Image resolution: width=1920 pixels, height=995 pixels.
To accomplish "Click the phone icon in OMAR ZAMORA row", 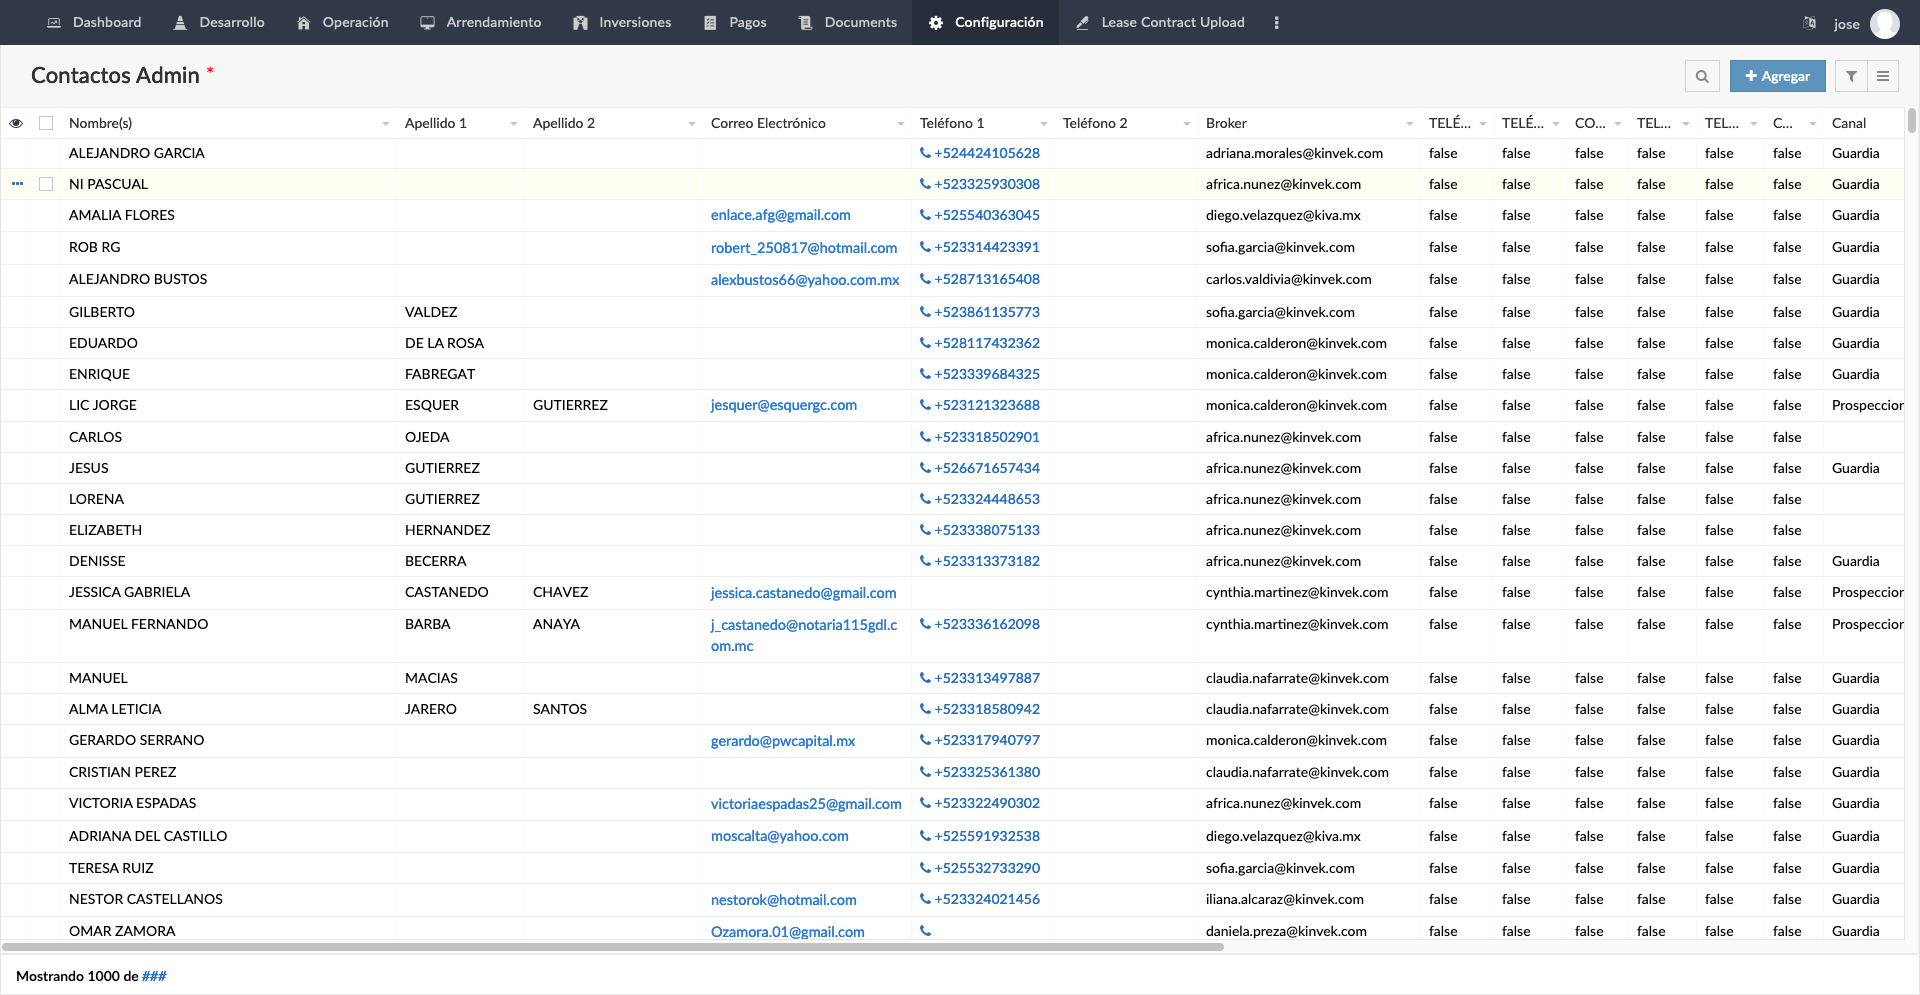I will (925, 931).
